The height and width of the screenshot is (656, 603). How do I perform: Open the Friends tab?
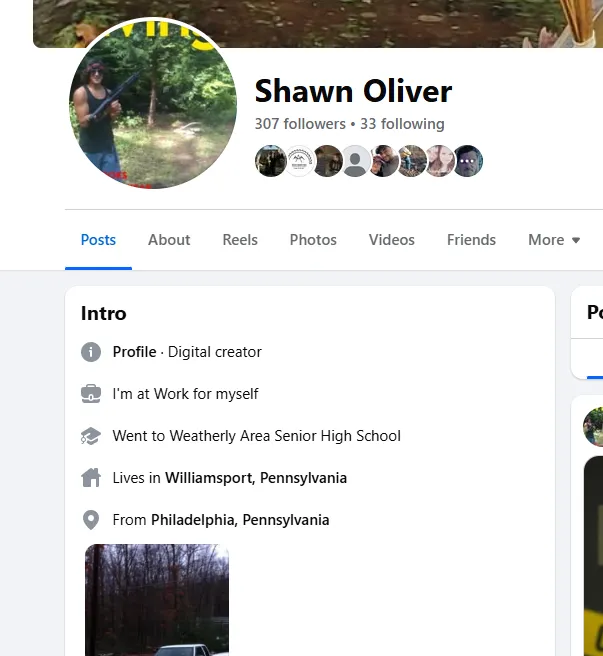[x=471, y=240]
